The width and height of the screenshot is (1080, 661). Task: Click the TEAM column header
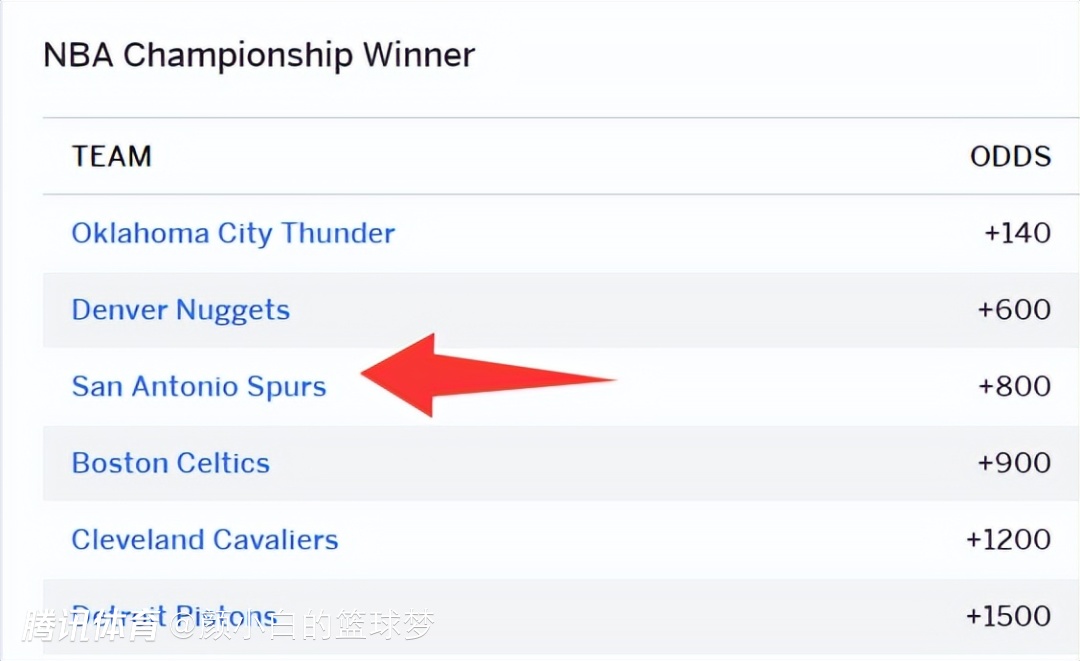pyautogui.click(x=111, y=156)
